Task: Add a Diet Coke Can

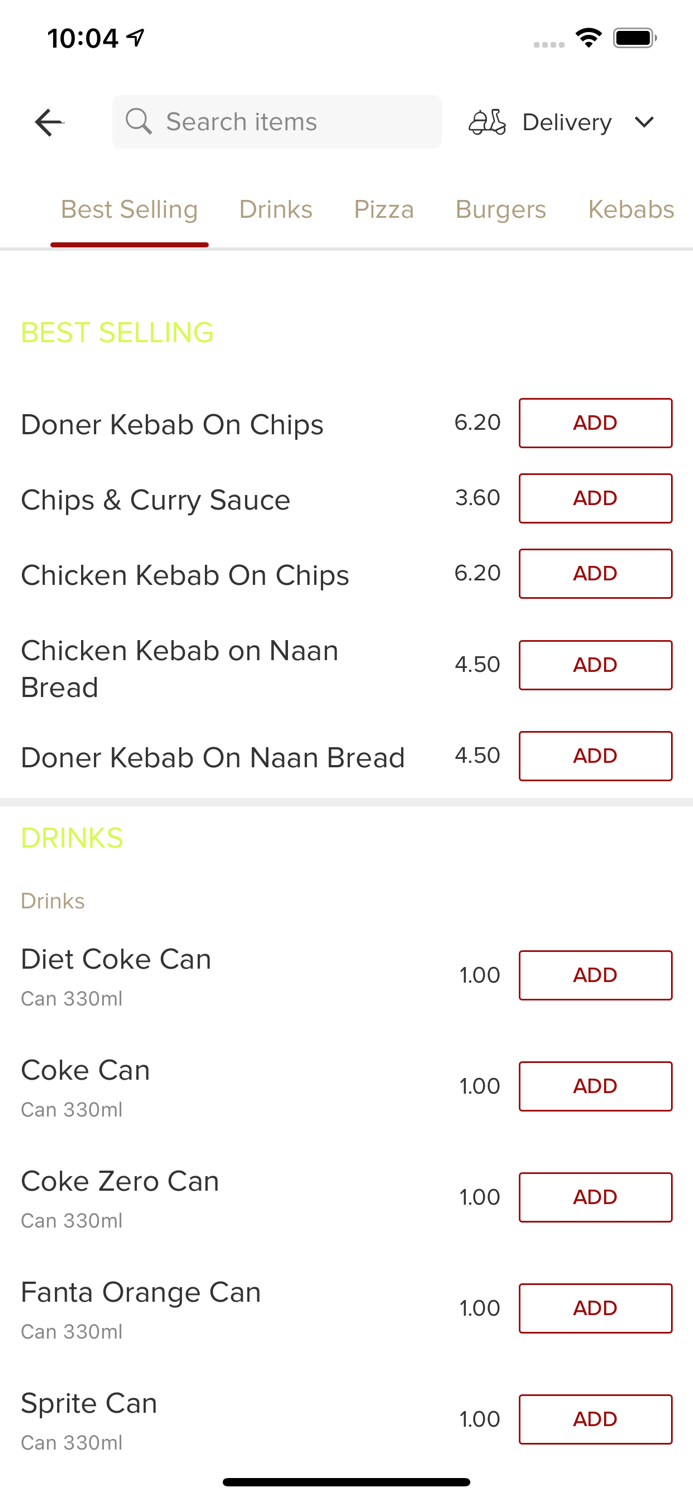Action: tap(595, 975)
